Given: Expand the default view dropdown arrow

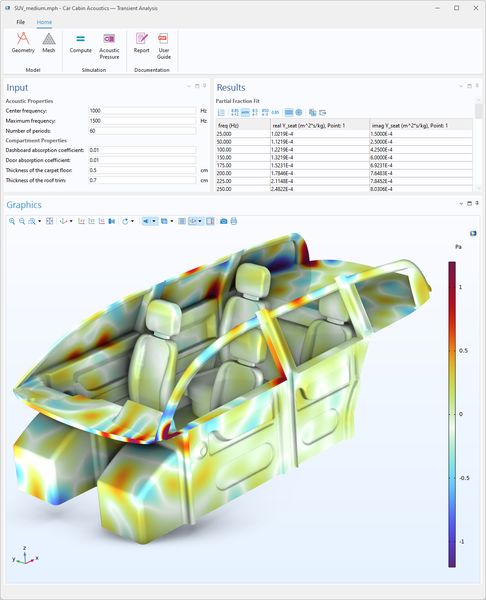Looking at the screenshot, I should (x=71, y=221).
